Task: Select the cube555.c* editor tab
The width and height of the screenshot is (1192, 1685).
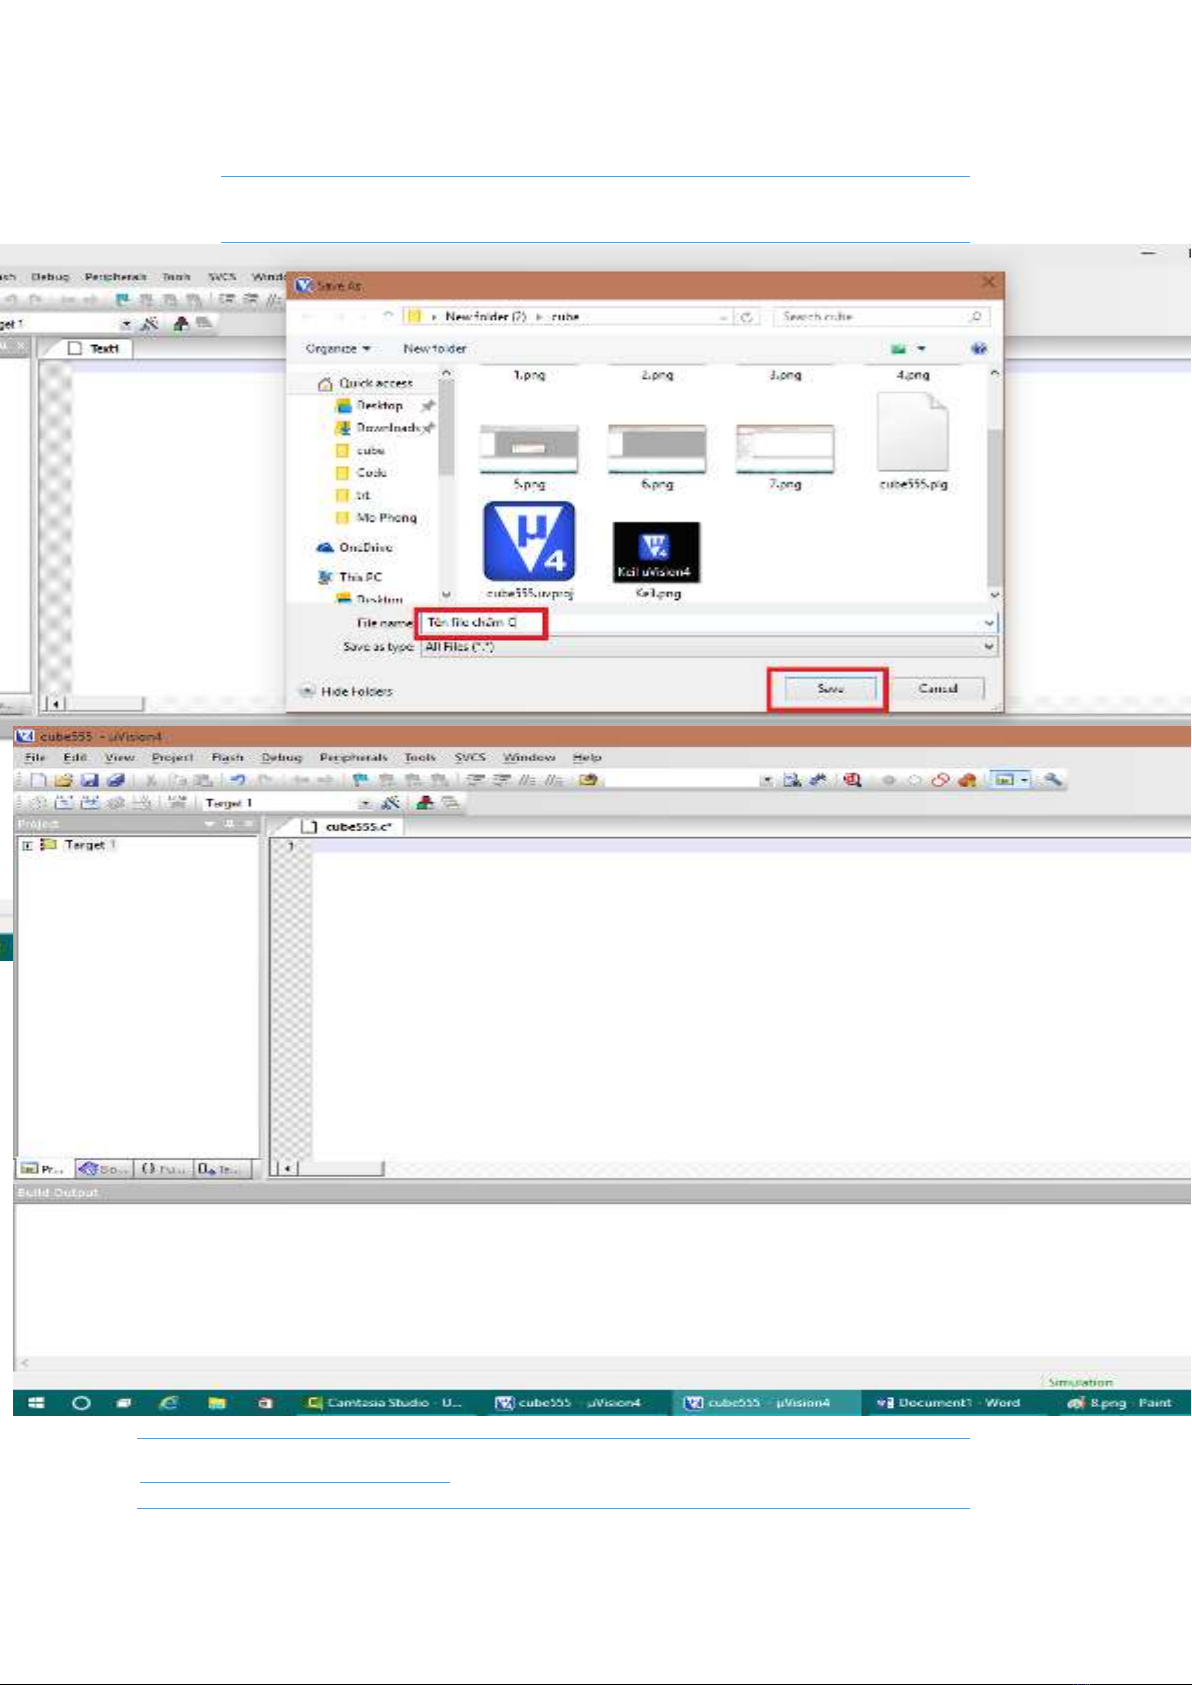Action: pos(347,827)
